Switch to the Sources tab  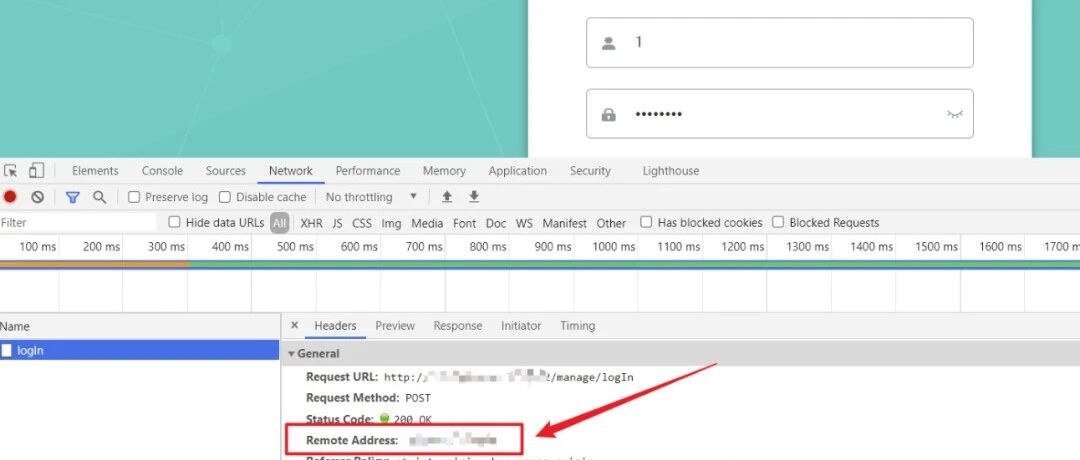tap(225, 171)
